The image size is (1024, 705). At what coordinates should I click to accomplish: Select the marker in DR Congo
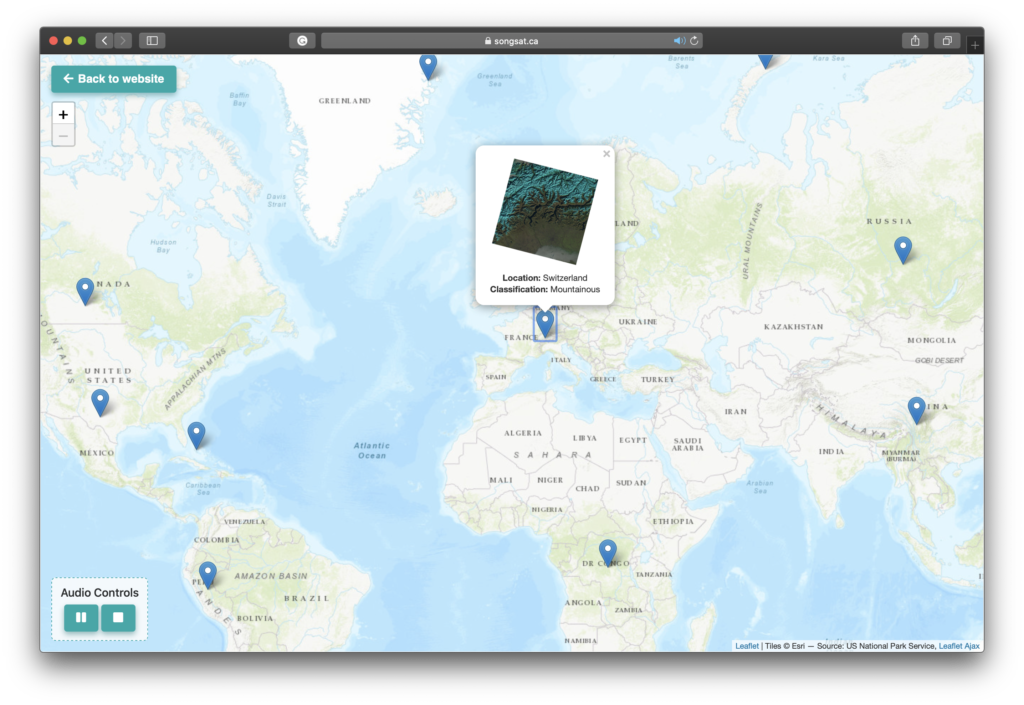(608, 551)
